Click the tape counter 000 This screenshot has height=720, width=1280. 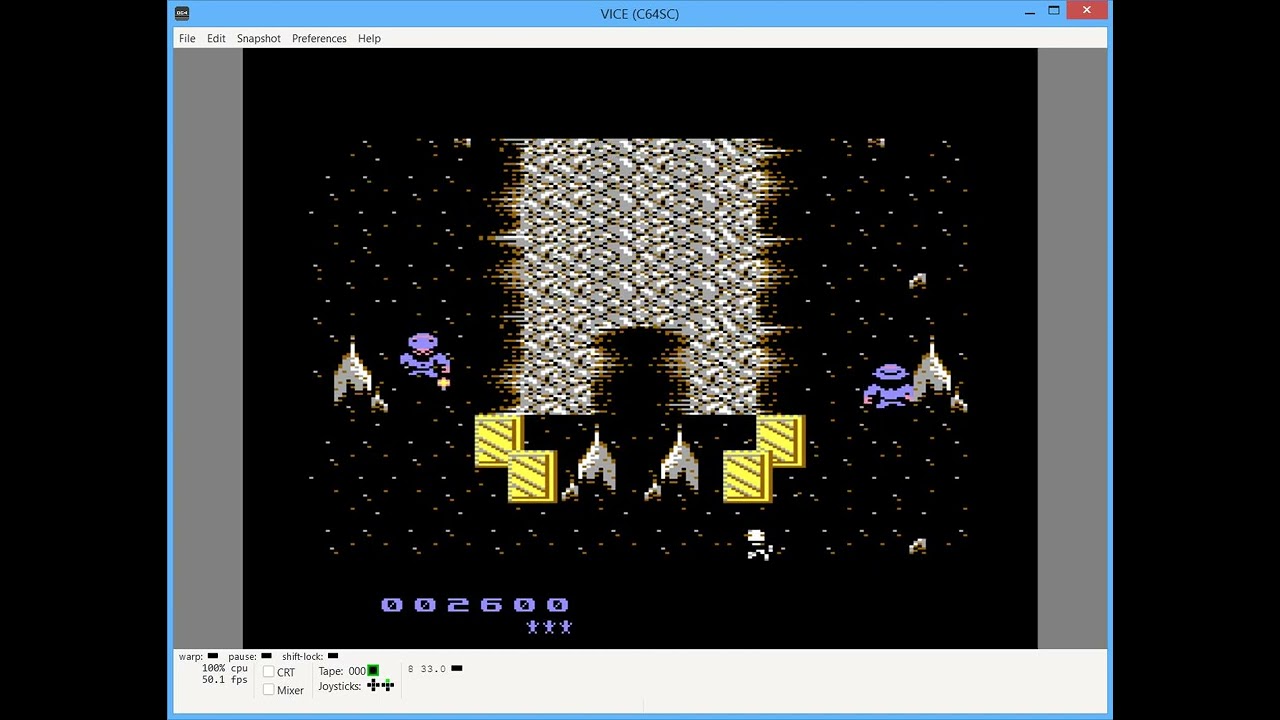[x=357, y=671]
